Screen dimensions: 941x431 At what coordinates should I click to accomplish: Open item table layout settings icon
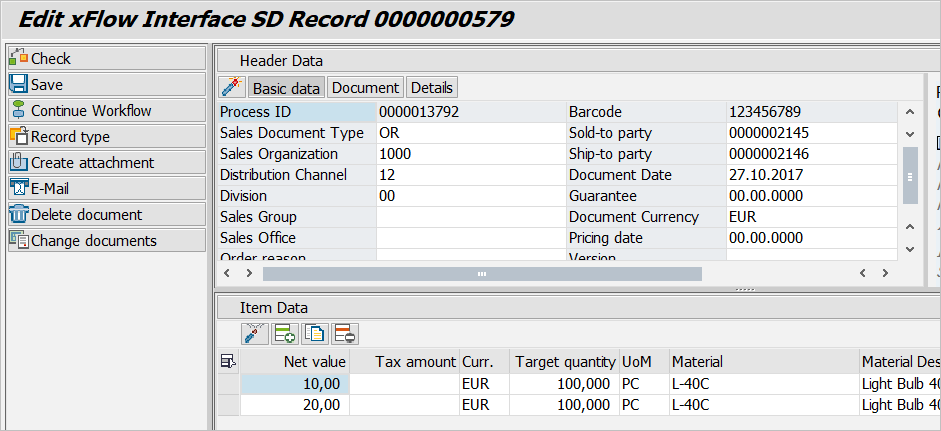coord(228,361)
